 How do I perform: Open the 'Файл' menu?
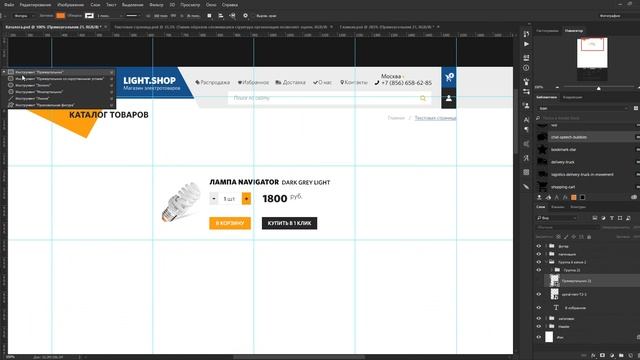coord(9,5)
